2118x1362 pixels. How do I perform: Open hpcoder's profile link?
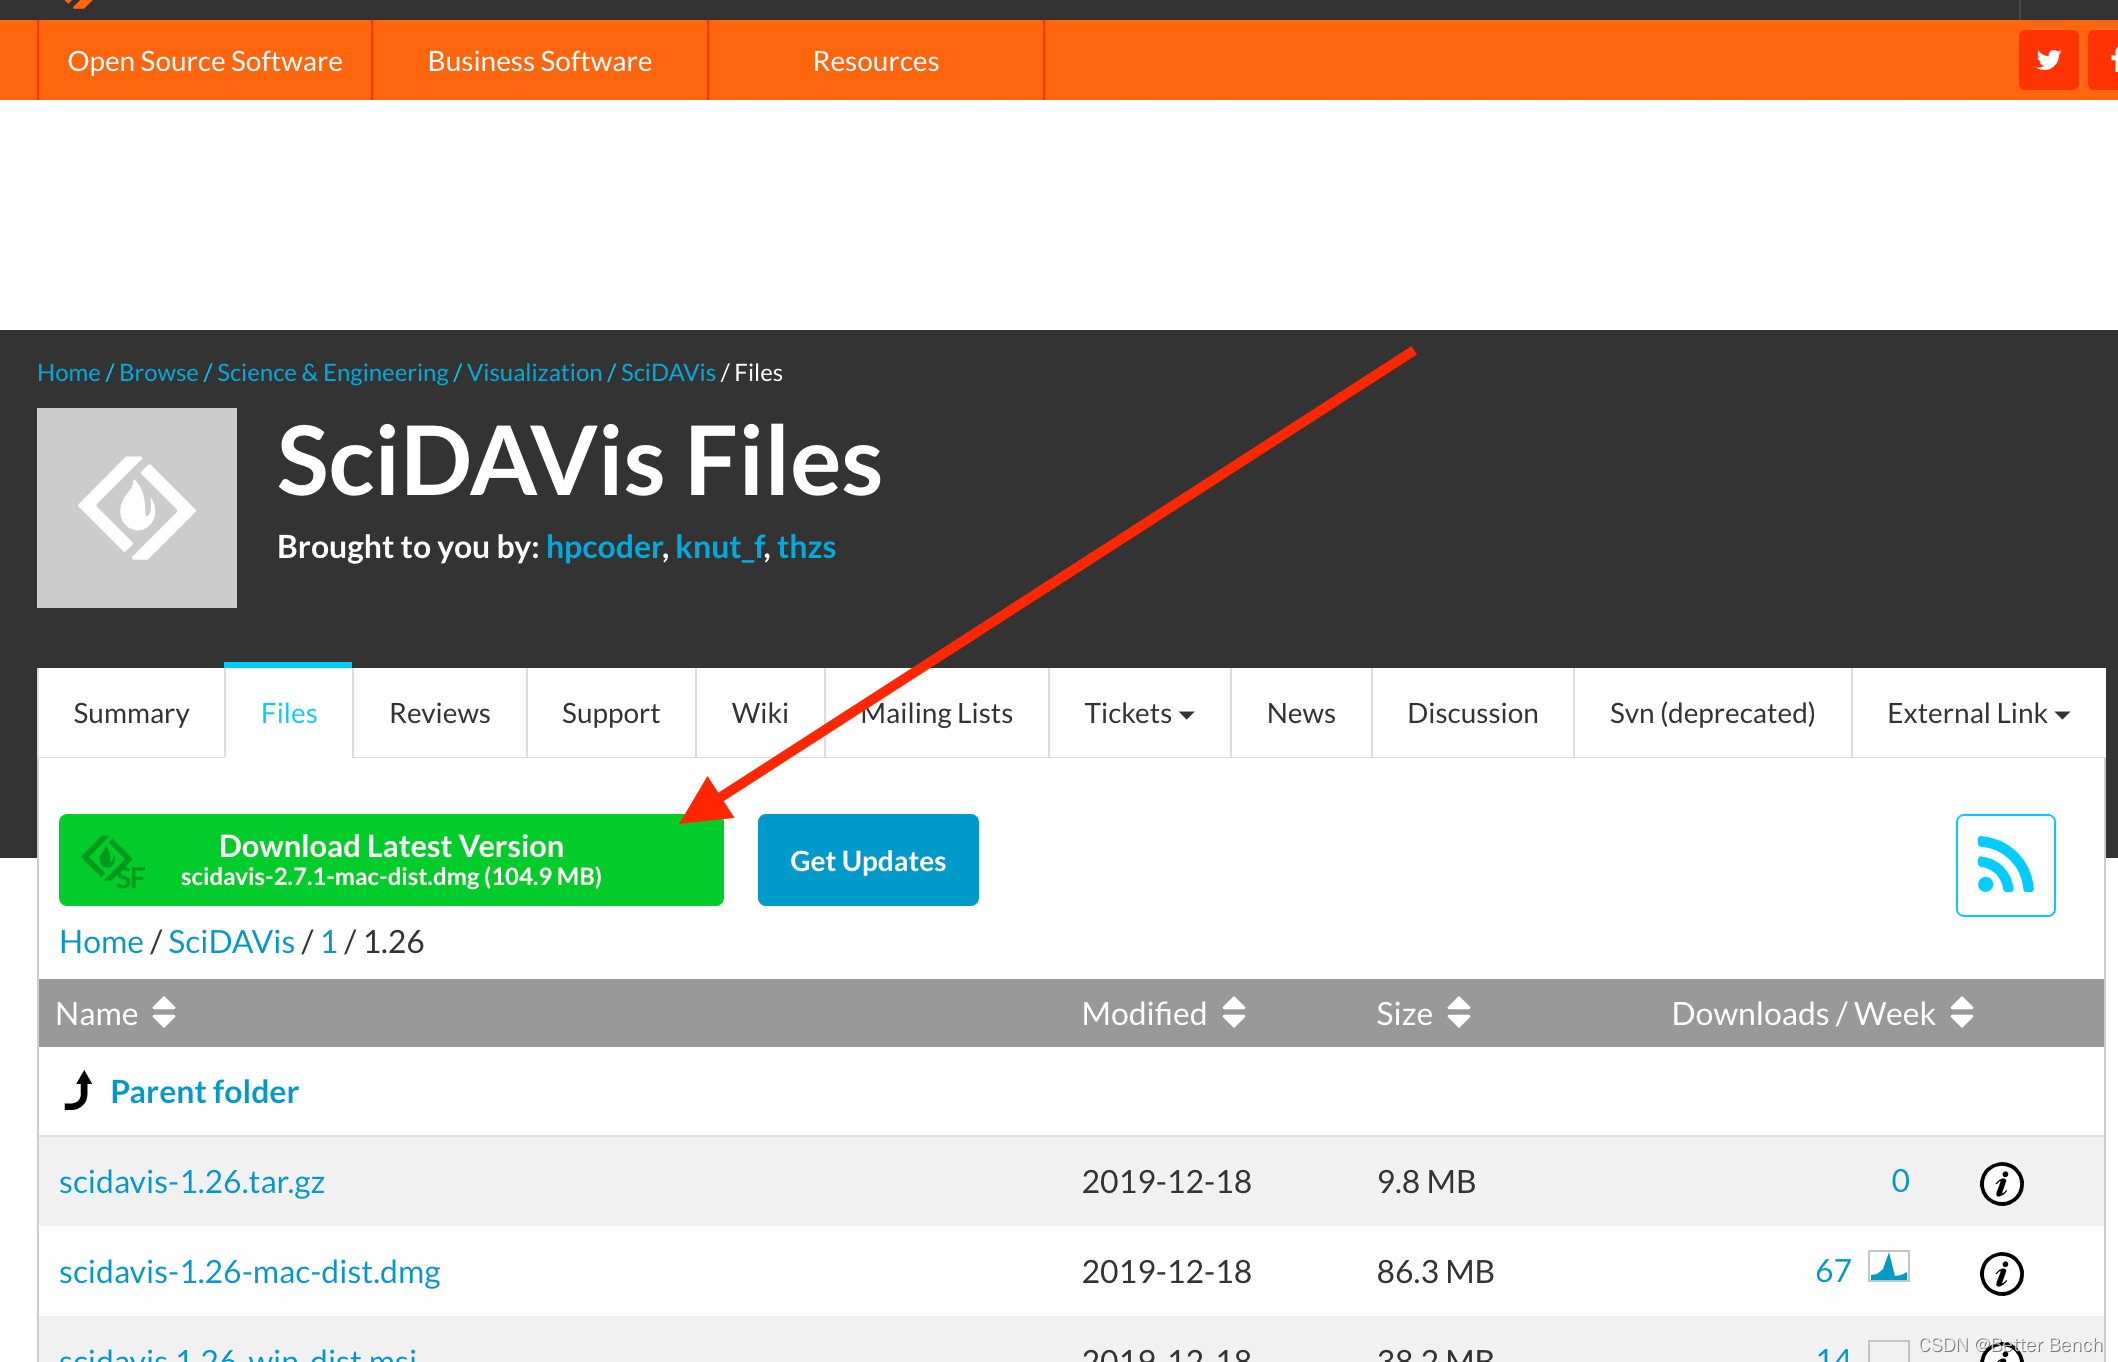point(603,547)
